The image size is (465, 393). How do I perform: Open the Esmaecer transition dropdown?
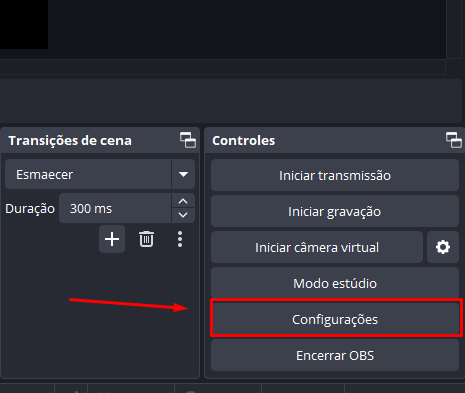(183, 174)
